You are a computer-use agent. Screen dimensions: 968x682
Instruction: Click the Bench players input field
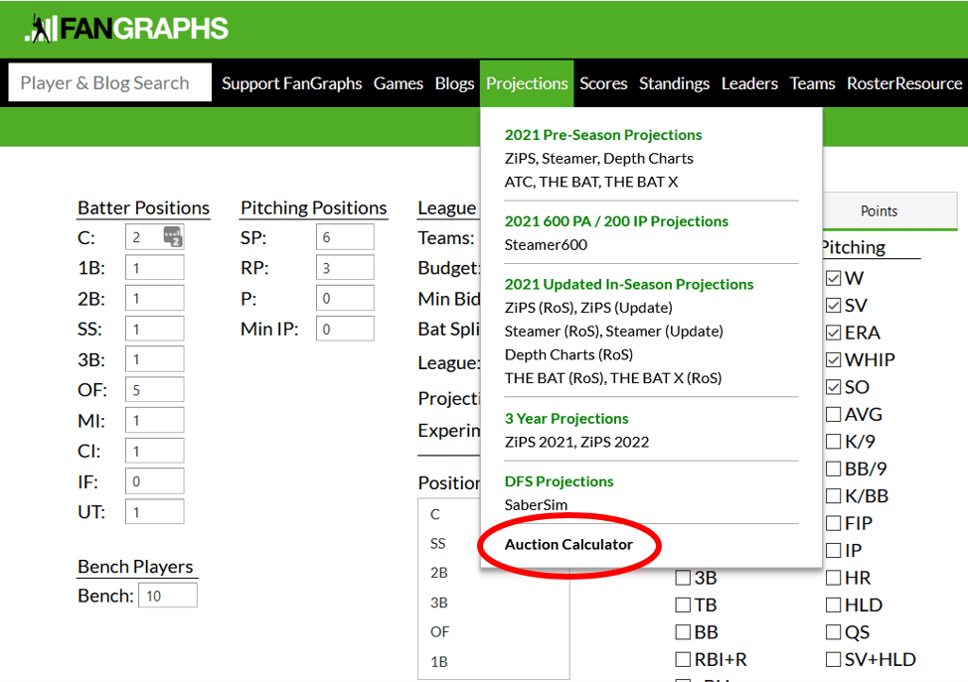166,593
